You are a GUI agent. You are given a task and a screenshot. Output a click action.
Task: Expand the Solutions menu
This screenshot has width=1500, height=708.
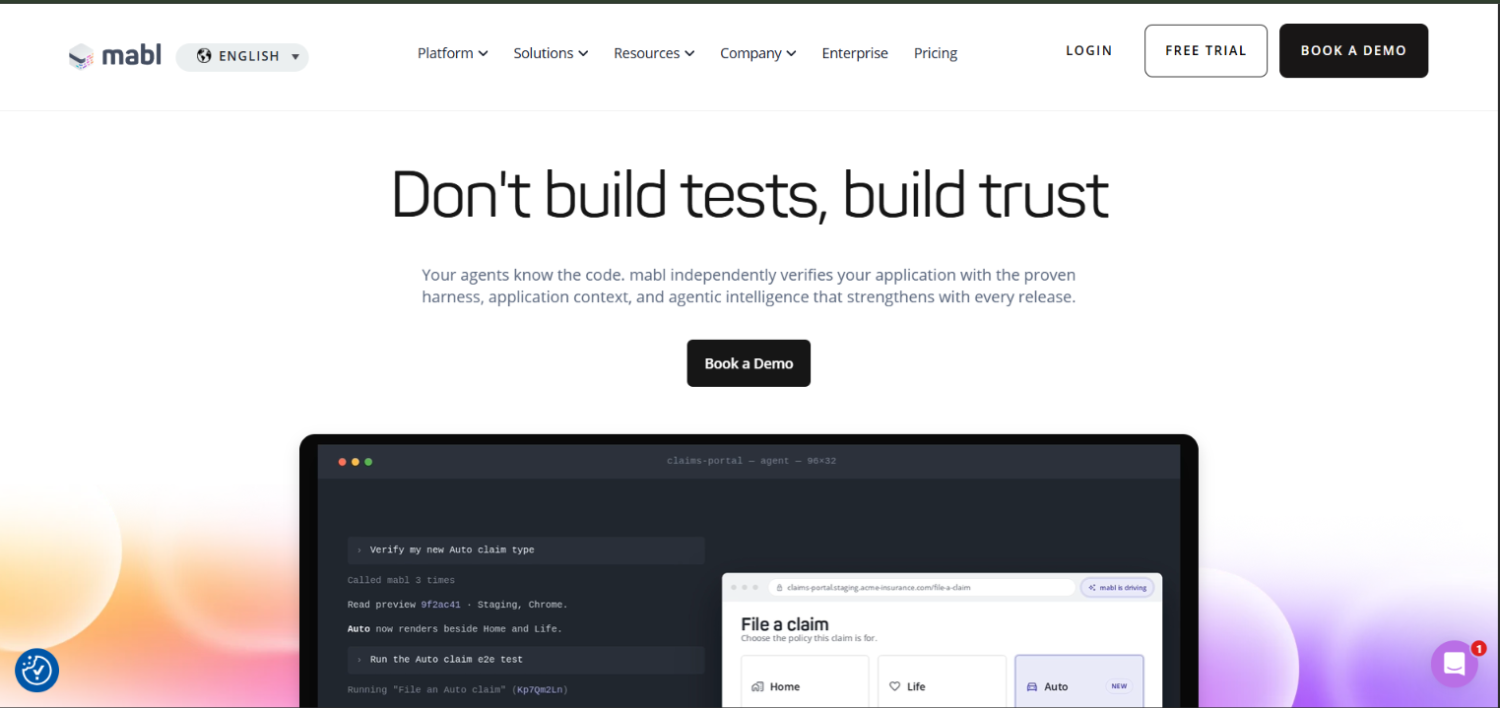coord(550,53)
